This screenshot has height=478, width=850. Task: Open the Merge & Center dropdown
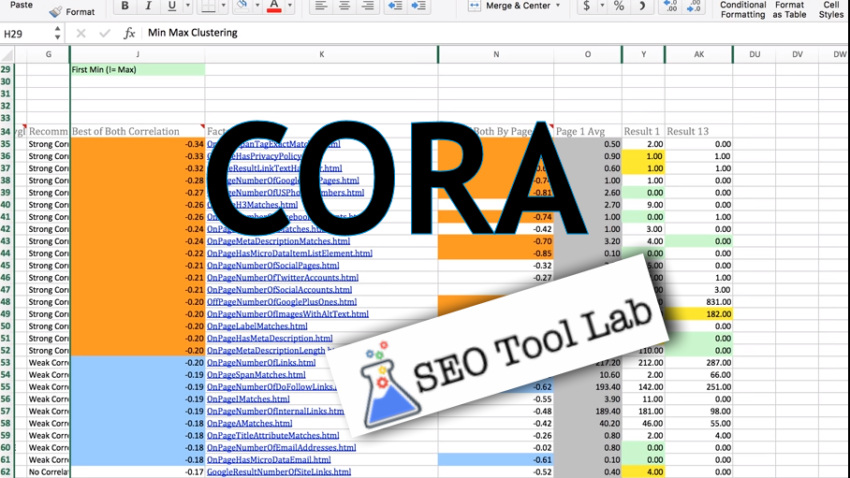pos(559,6)
